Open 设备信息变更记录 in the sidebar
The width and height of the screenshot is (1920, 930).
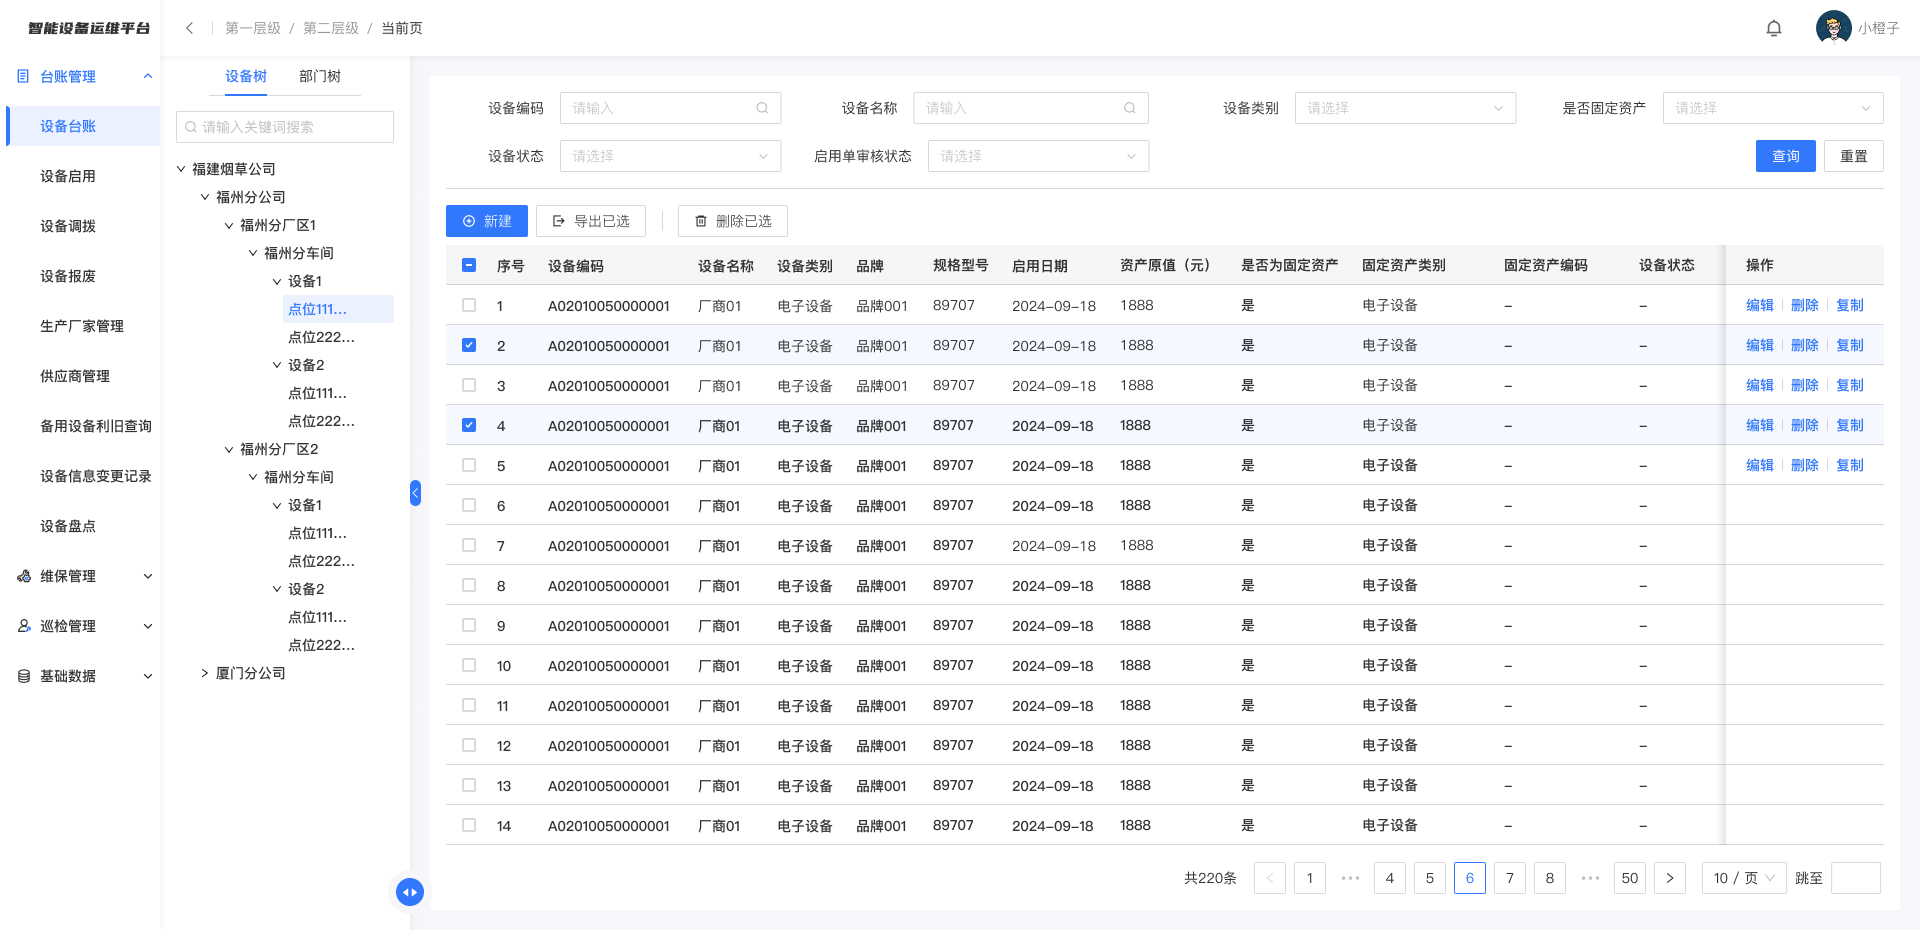[x=96, y=476]
